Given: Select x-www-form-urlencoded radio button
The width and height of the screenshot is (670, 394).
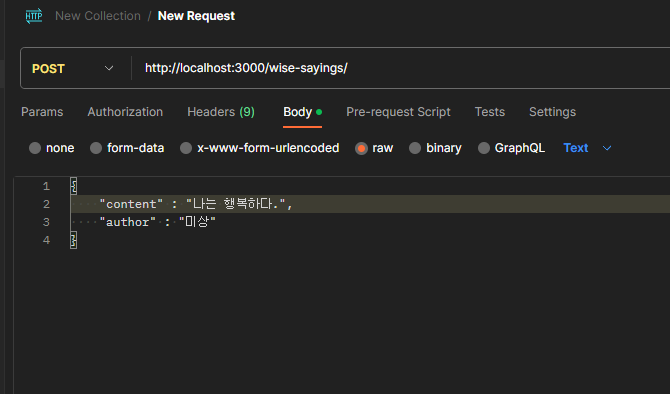Looking at the screenshot, I should pos(186,148).
